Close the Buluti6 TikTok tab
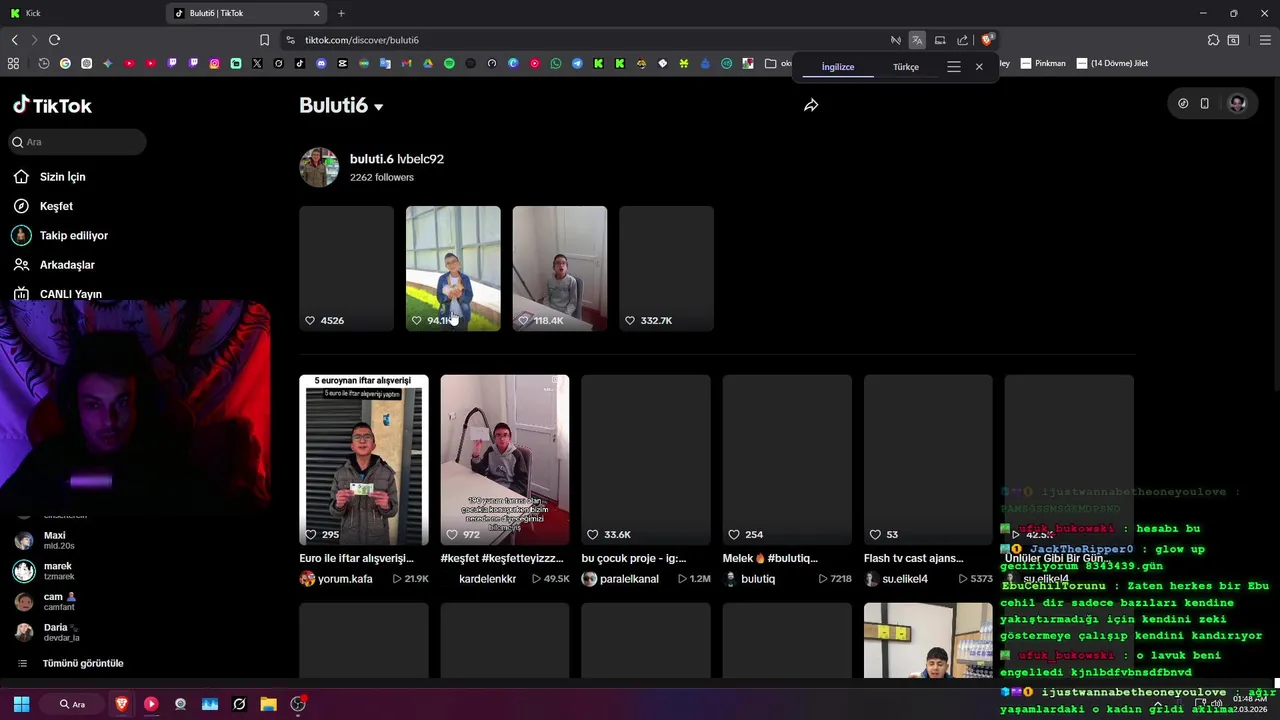 (317, 13)
